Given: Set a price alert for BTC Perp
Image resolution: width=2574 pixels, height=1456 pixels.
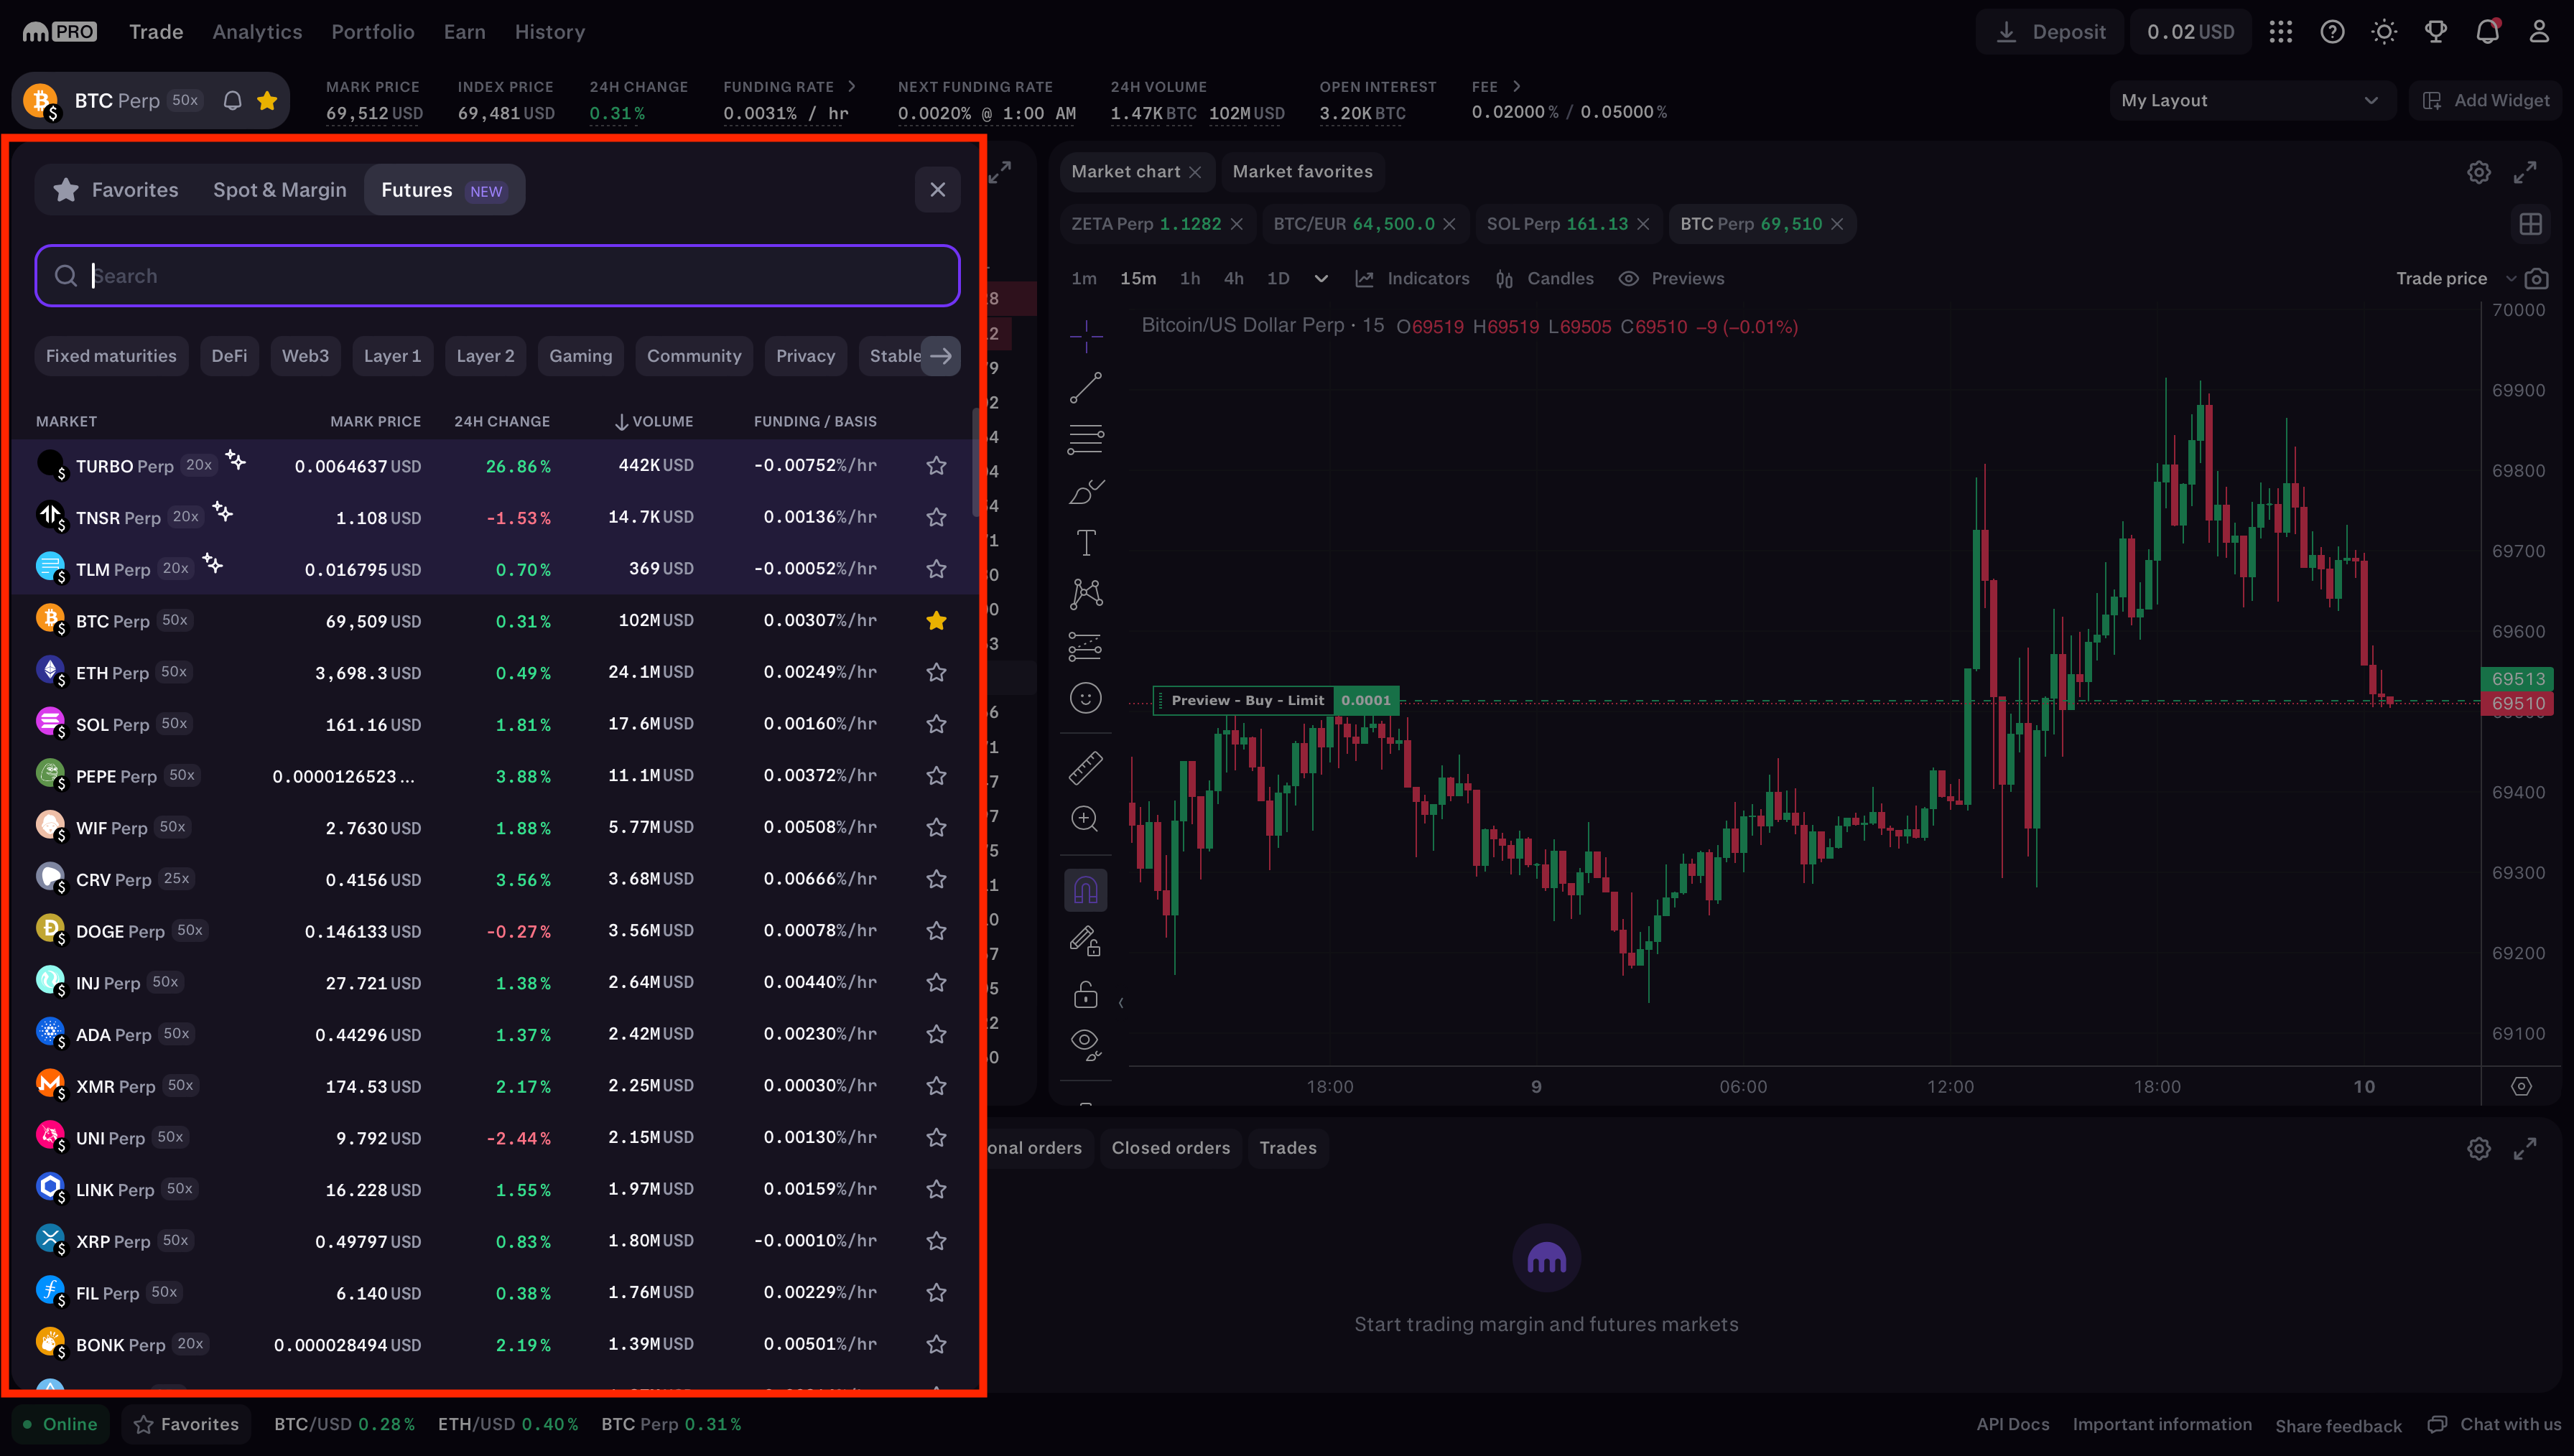Looking at the screenshot, I should coord(232,100).
